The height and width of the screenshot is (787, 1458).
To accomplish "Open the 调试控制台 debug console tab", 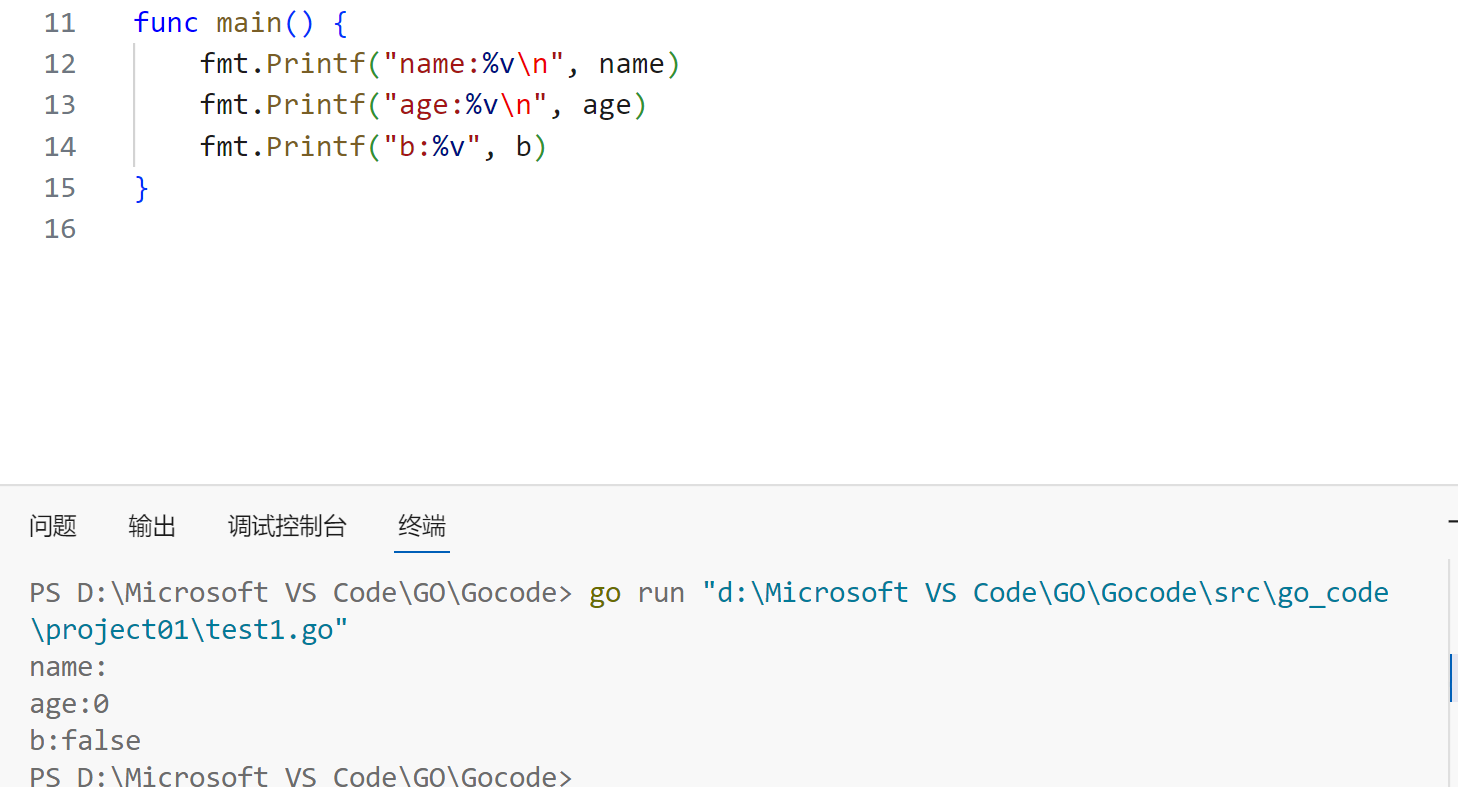I will (x=287, y=526).
